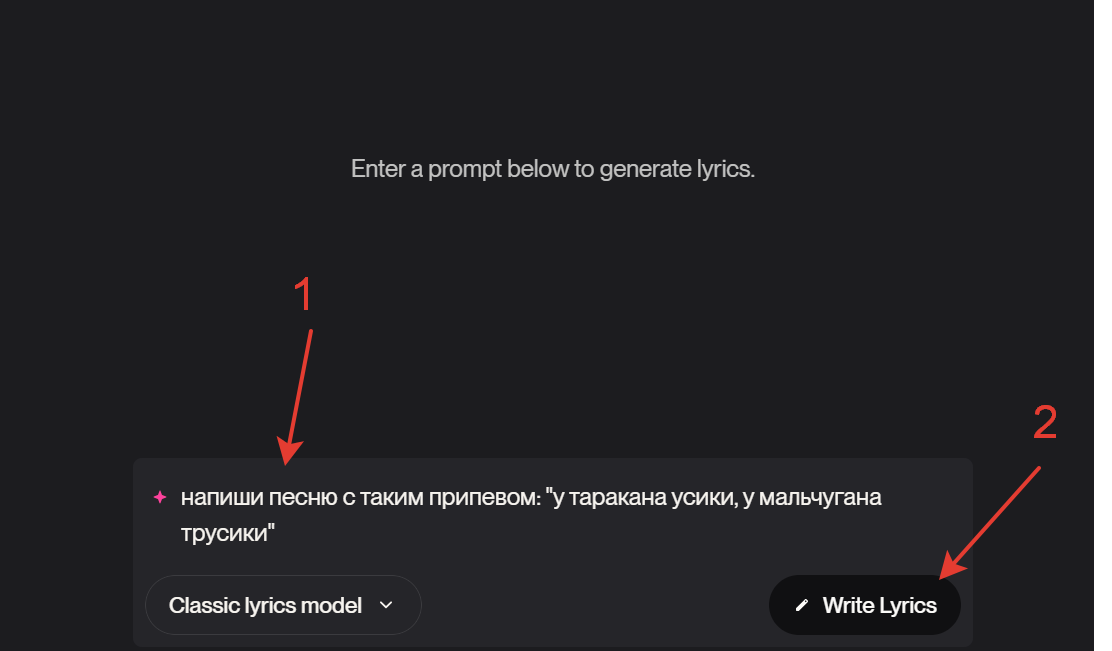Expand the chevron next to Classic lyrics model
Image resolution: width=1112 pixels, height=651 pixels.
pyautogui.click(x=386, y=605)
